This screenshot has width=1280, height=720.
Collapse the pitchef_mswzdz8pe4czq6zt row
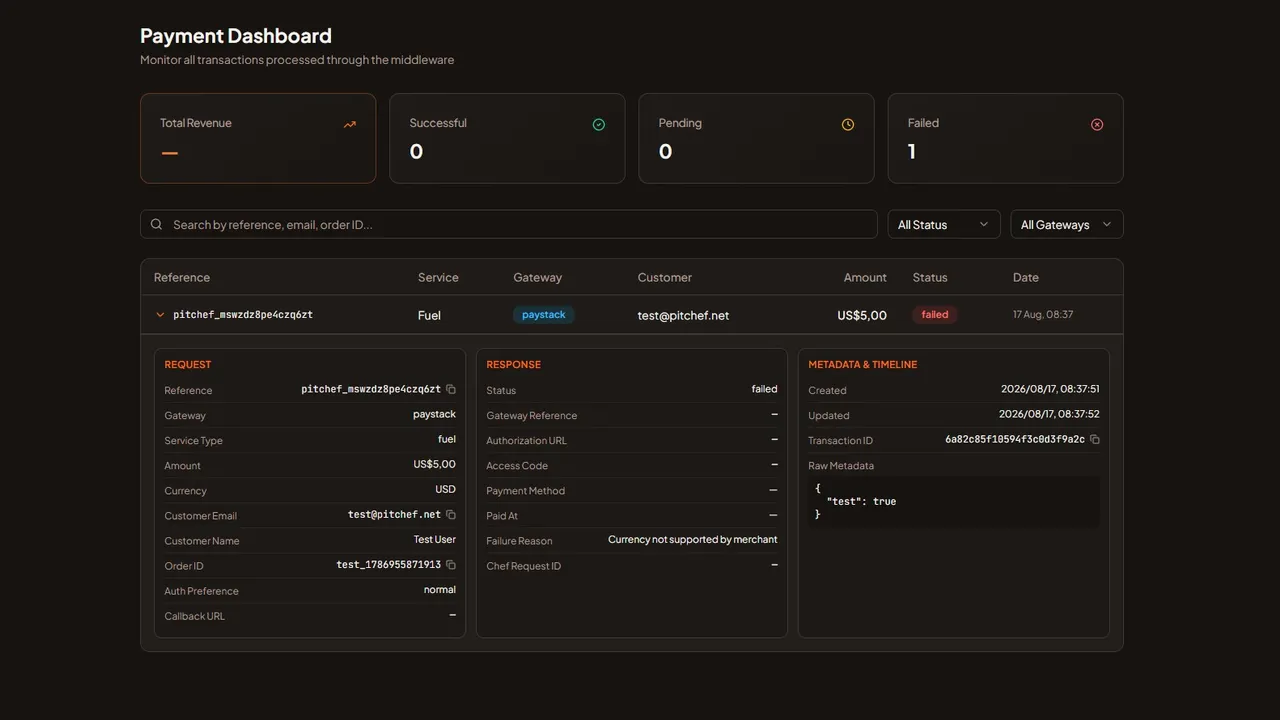coord(160,314)
